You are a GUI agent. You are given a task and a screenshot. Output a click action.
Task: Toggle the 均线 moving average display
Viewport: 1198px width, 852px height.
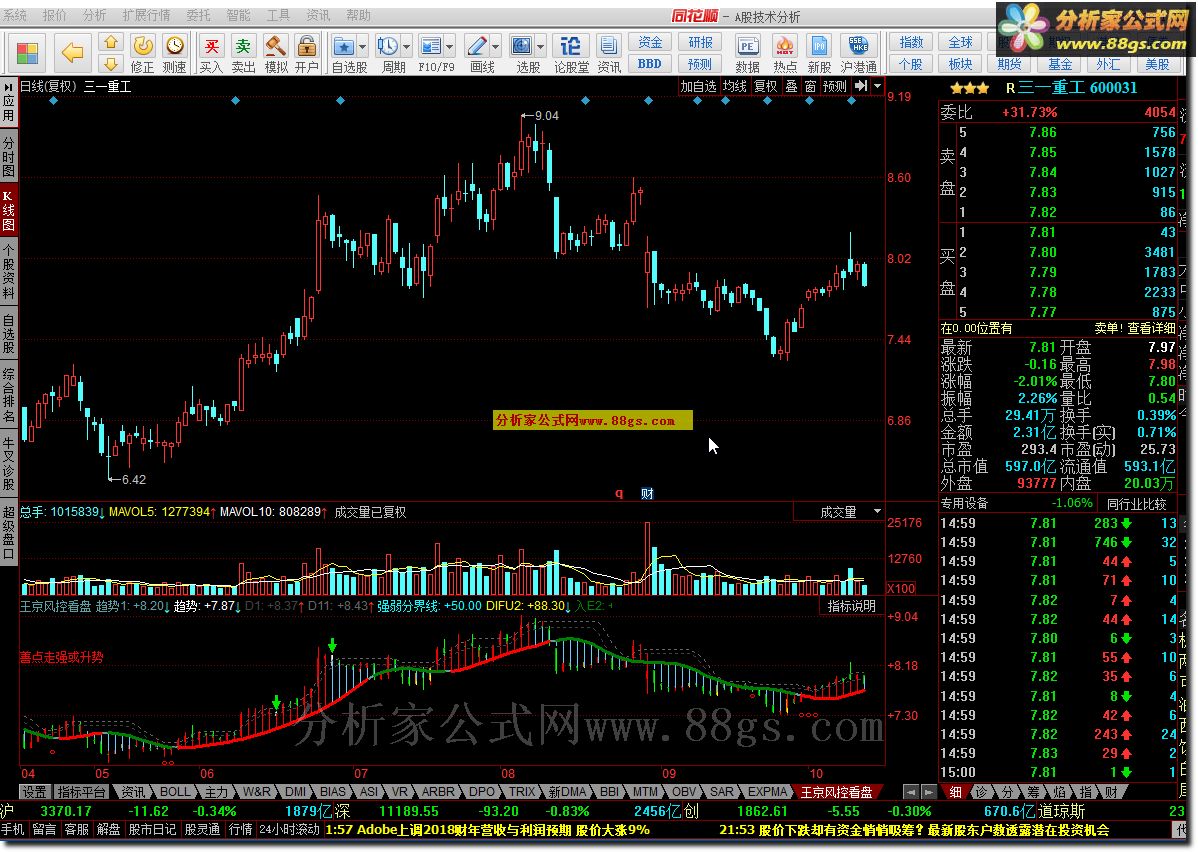734,86
